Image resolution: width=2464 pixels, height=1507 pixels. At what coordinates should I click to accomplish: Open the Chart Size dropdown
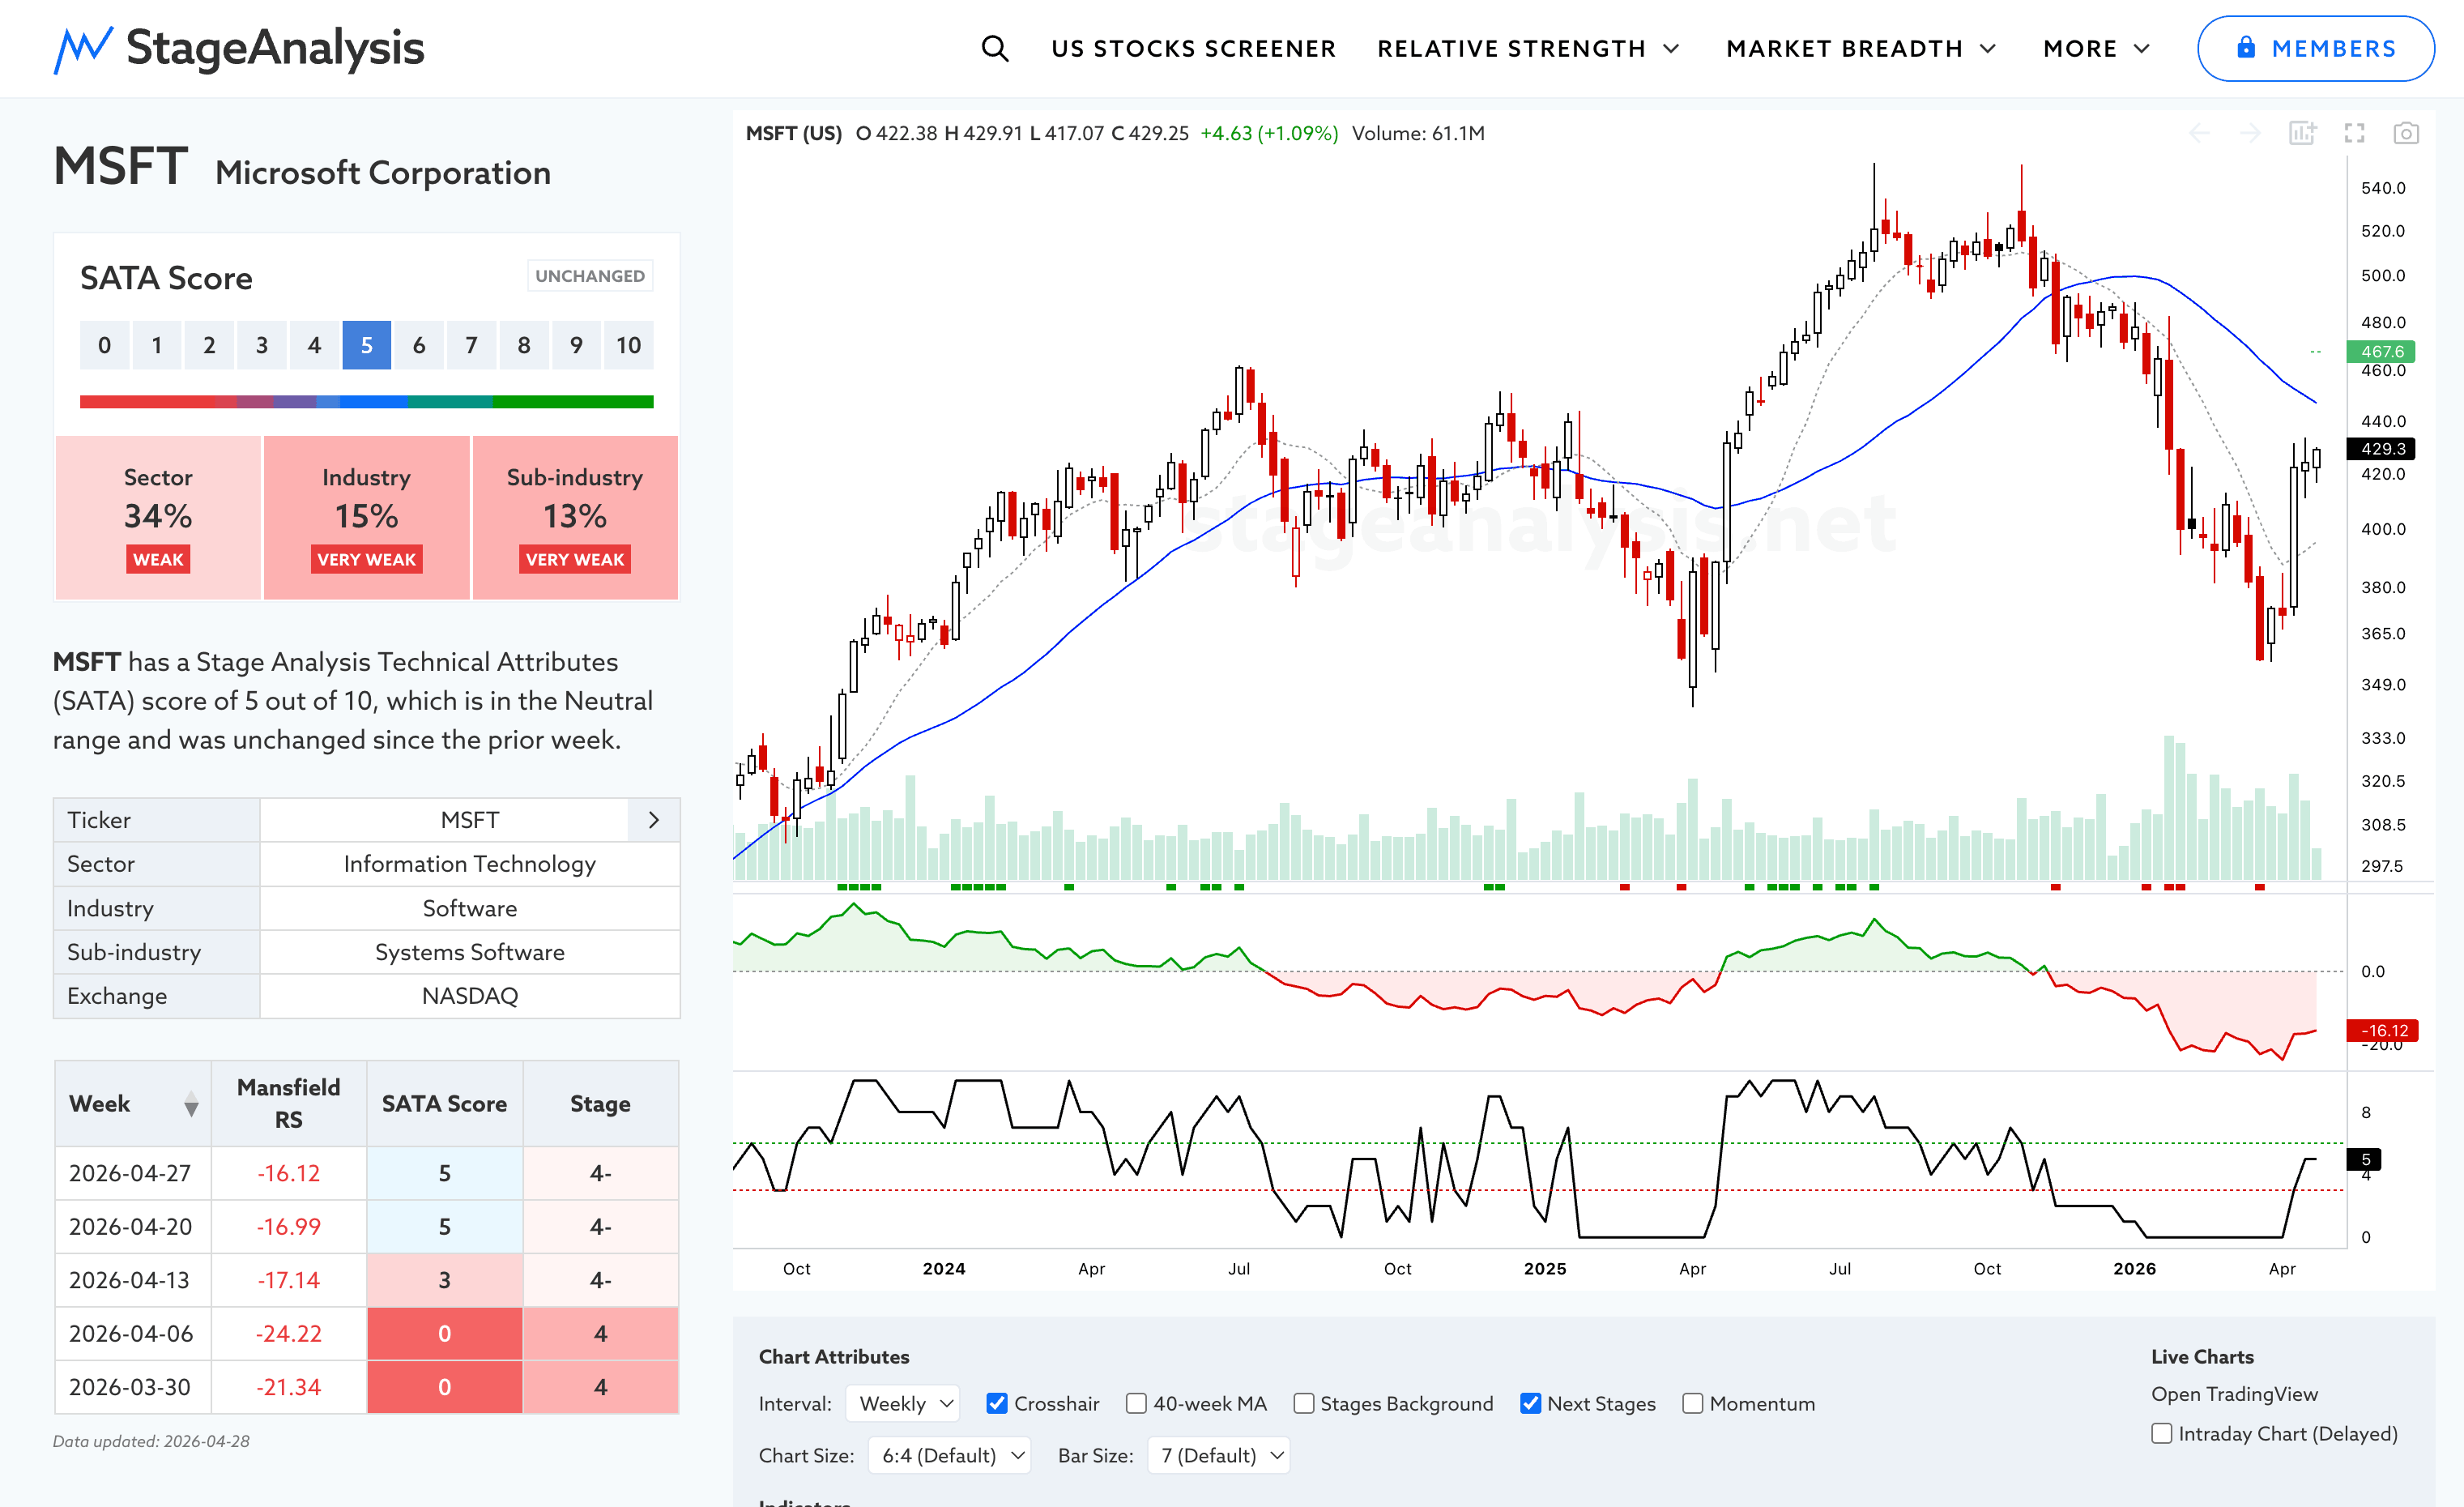pos(949,1455)
